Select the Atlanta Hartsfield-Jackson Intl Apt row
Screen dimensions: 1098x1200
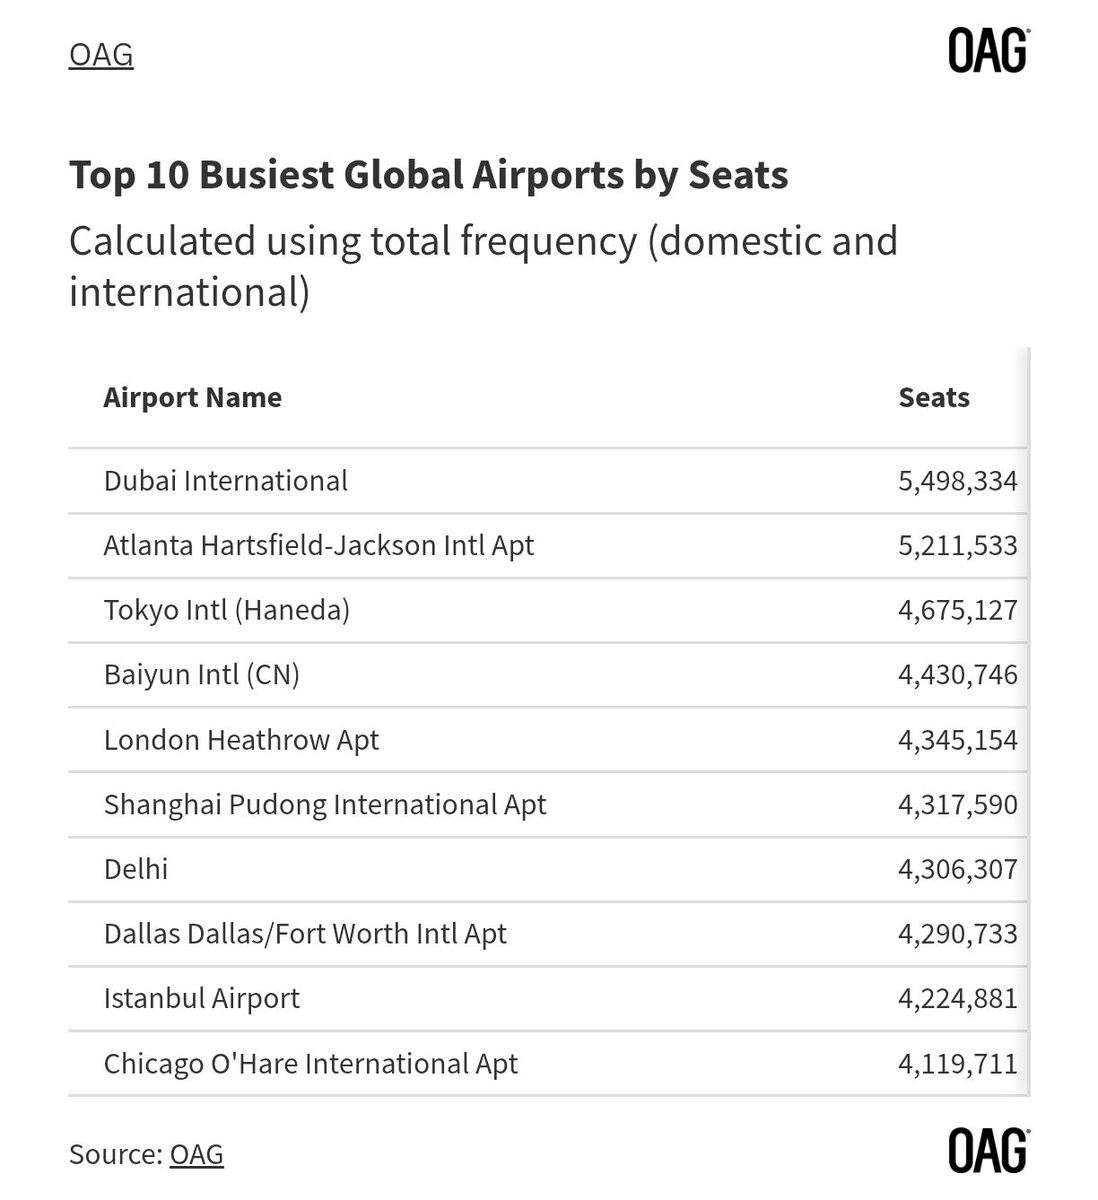click(319, 546)
